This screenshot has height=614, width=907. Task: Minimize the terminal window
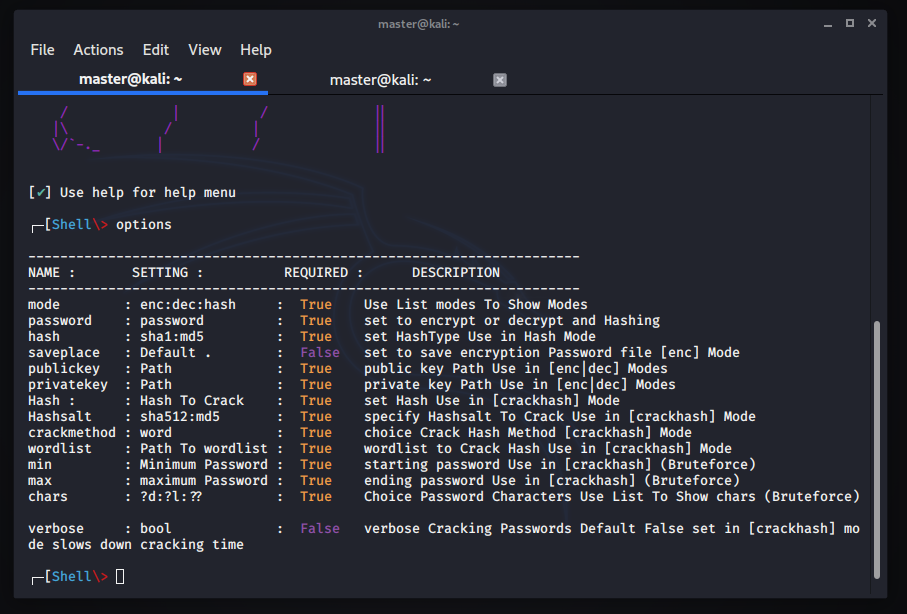coord(828,24)
